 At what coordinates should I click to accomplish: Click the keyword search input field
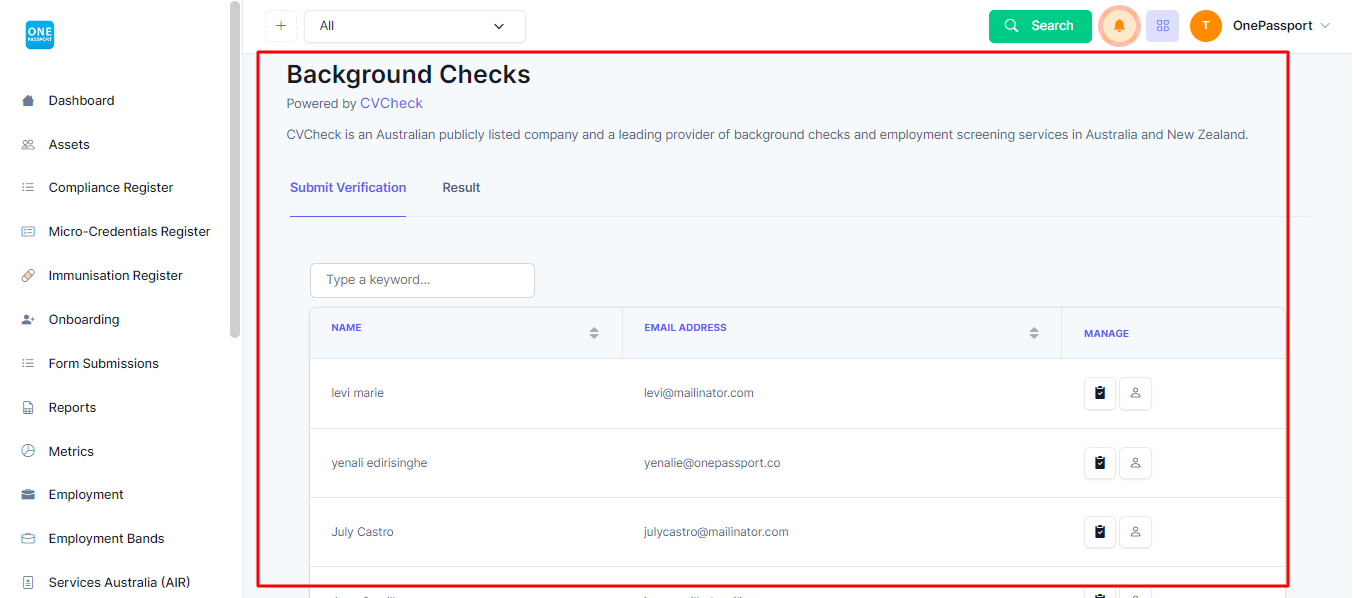click(422, 280)
